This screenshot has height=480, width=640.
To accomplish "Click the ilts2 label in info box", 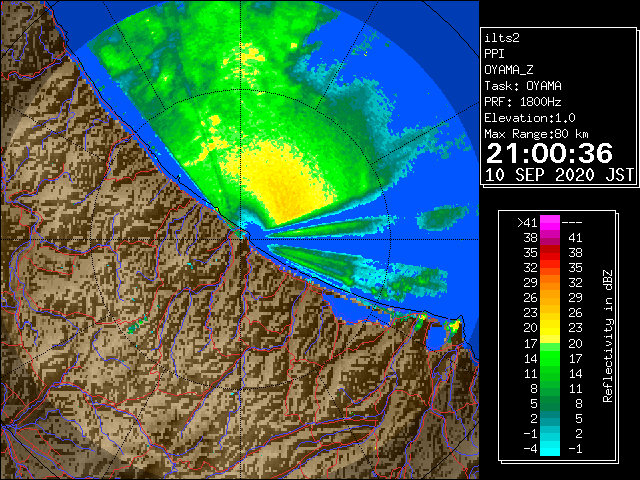I will (x=502, y=38).
